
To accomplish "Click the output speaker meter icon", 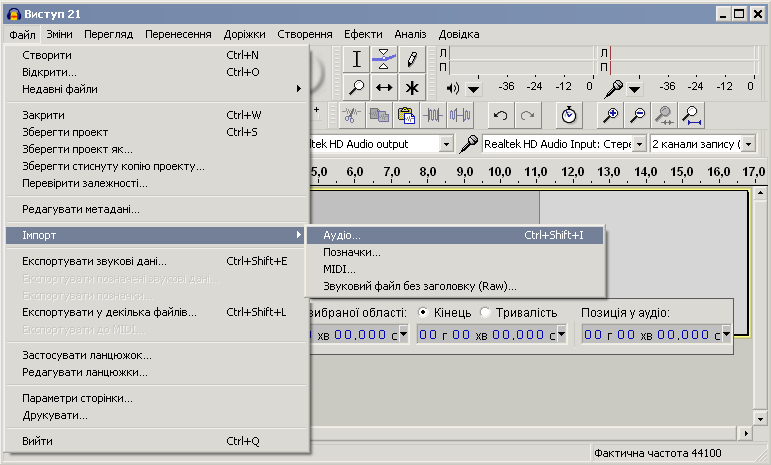I will tap(452, 88).
